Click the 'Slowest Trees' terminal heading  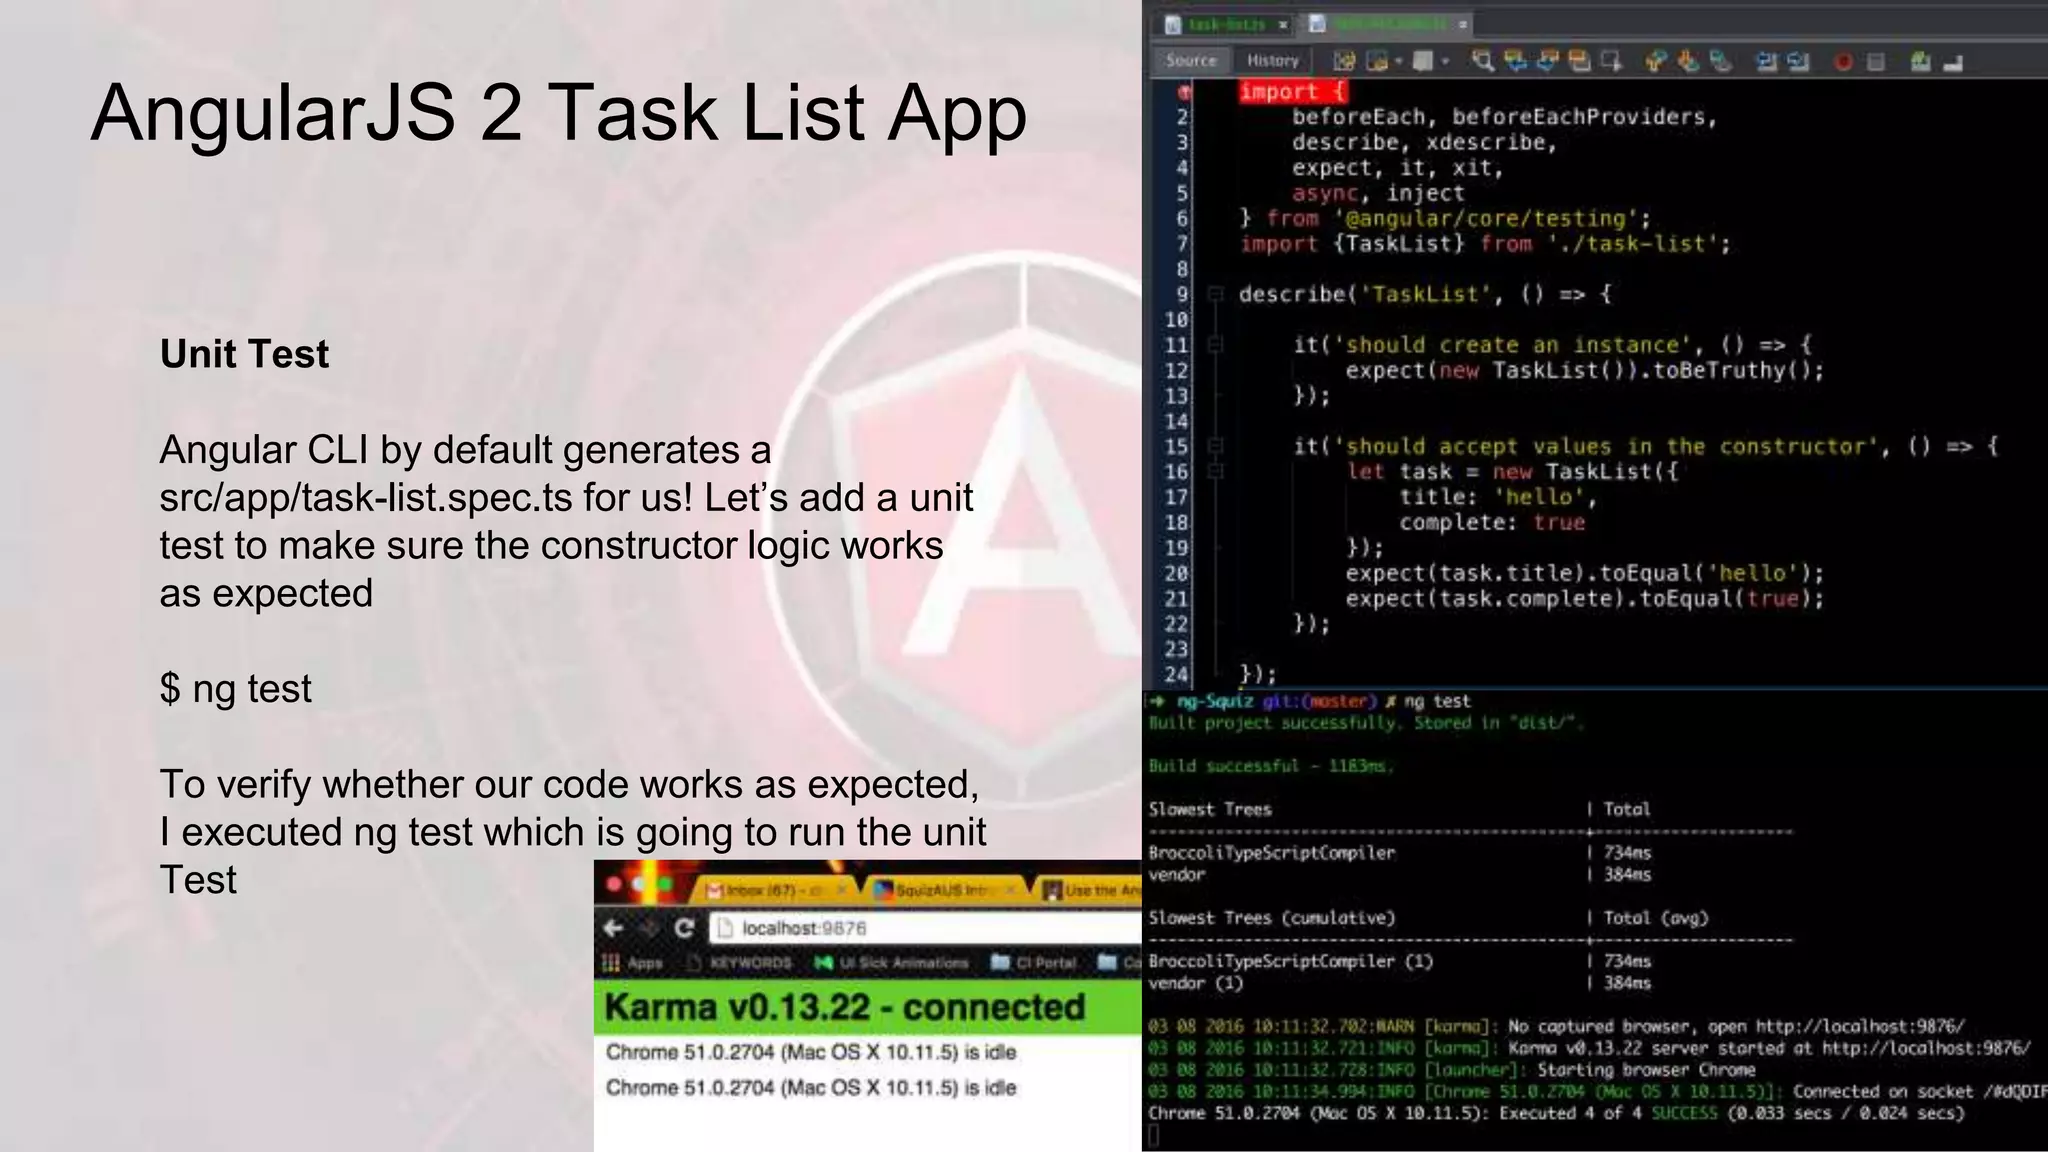(1209, 809)
